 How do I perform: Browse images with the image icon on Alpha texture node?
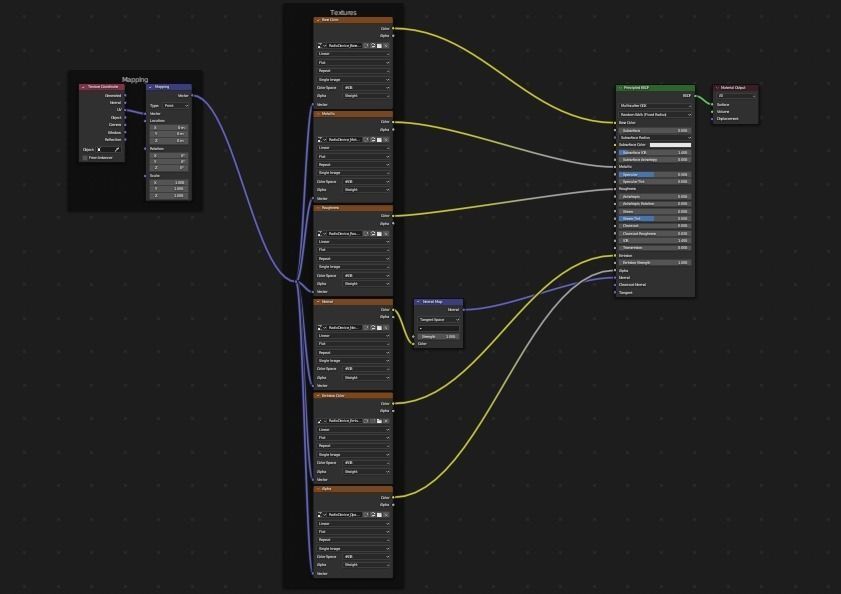click(x=321, y=515)
